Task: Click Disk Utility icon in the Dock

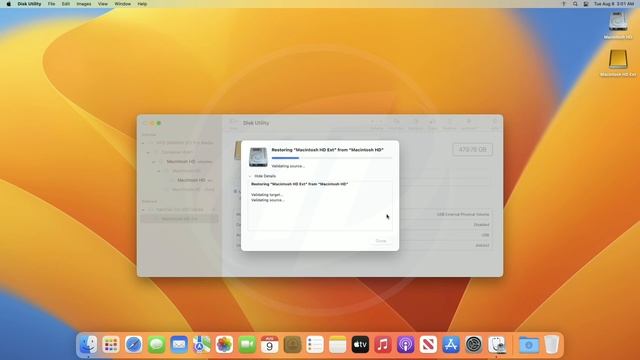Action: (x=497, y=345)
